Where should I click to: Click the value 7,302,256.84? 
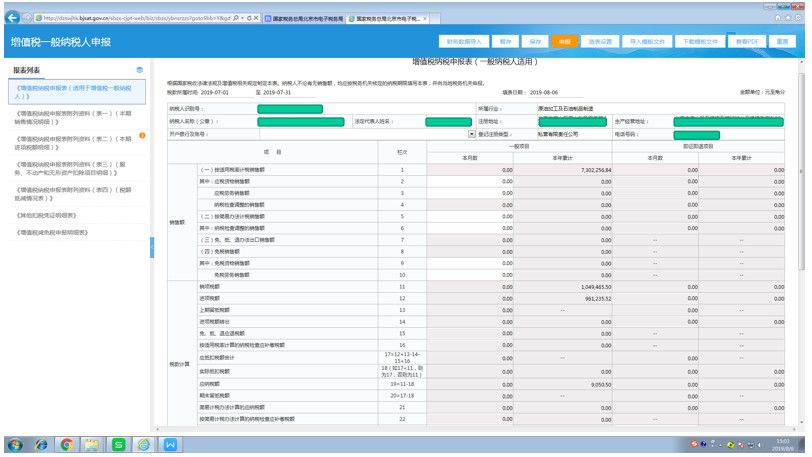click(x=596, y=170)
